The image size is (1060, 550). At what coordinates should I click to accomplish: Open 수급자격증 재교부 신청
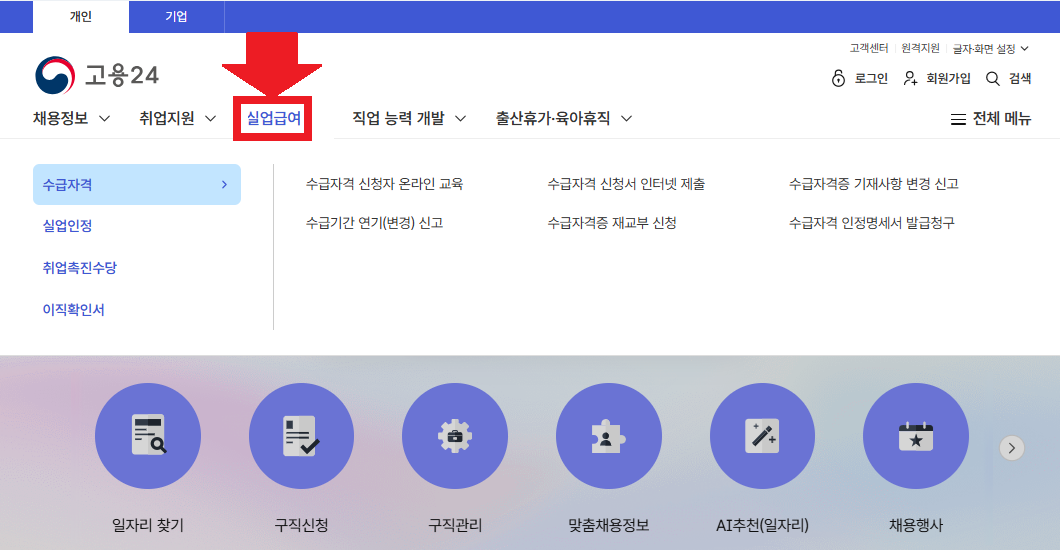click(612, 223)
